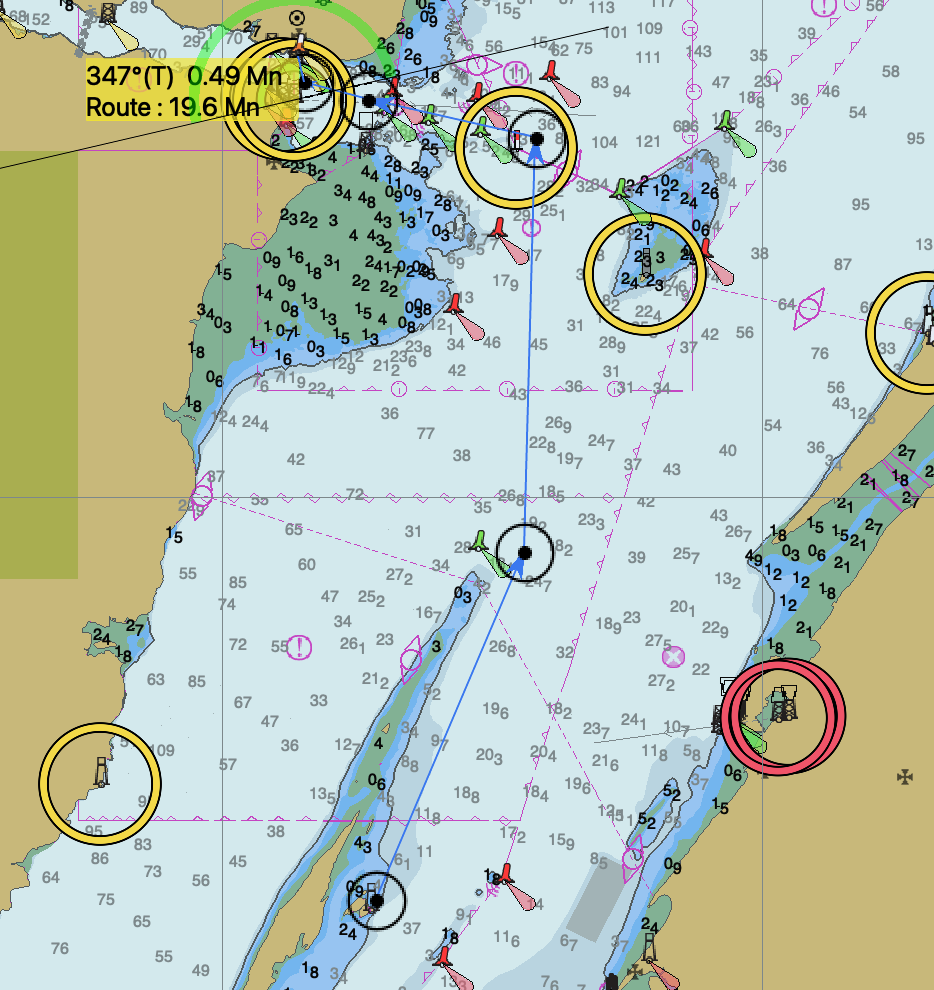Open the magenta exclamation caution symbol near depth 55

[x=300, y=647]
